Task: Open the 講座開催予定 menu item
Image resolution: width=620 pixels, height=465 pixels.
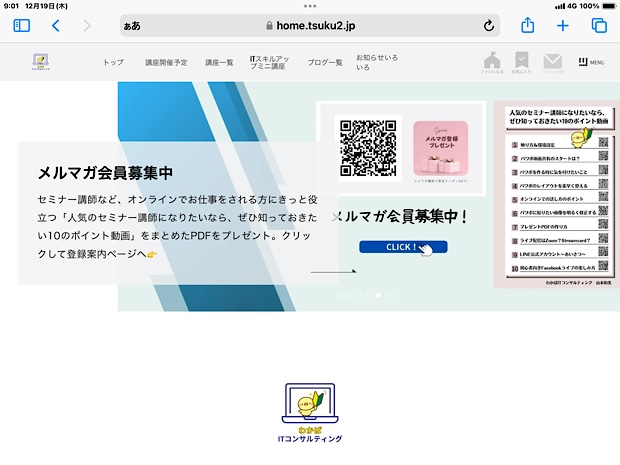Action: (165, 62)
